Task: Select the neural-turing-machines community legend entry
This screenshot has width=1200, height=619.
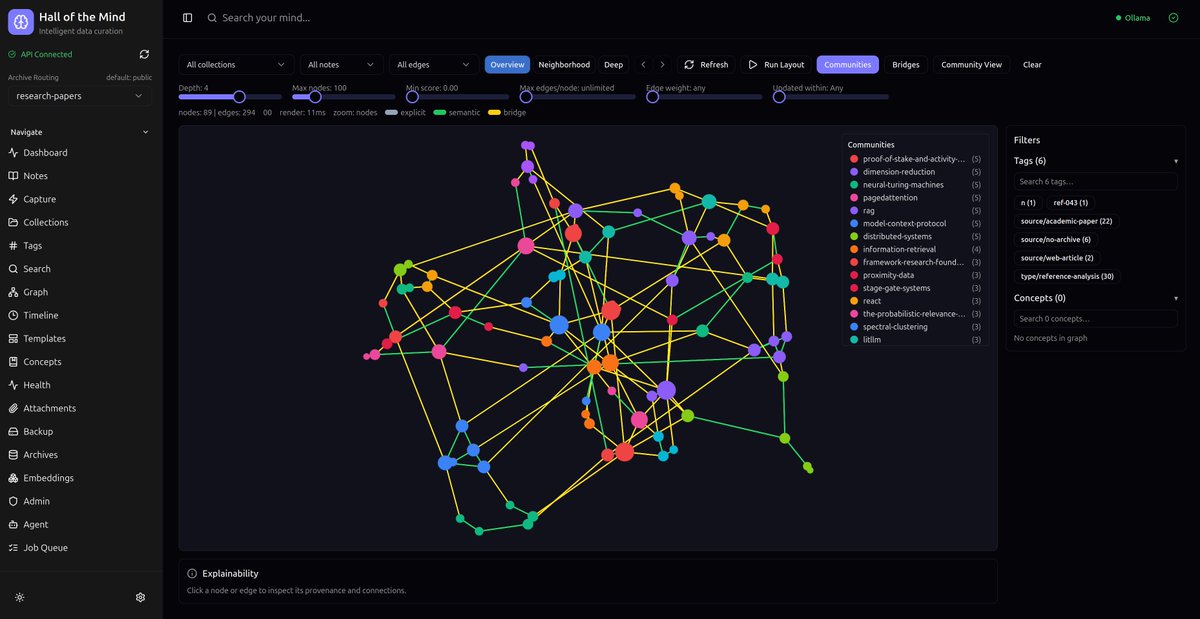Action: tap(915, 185)
